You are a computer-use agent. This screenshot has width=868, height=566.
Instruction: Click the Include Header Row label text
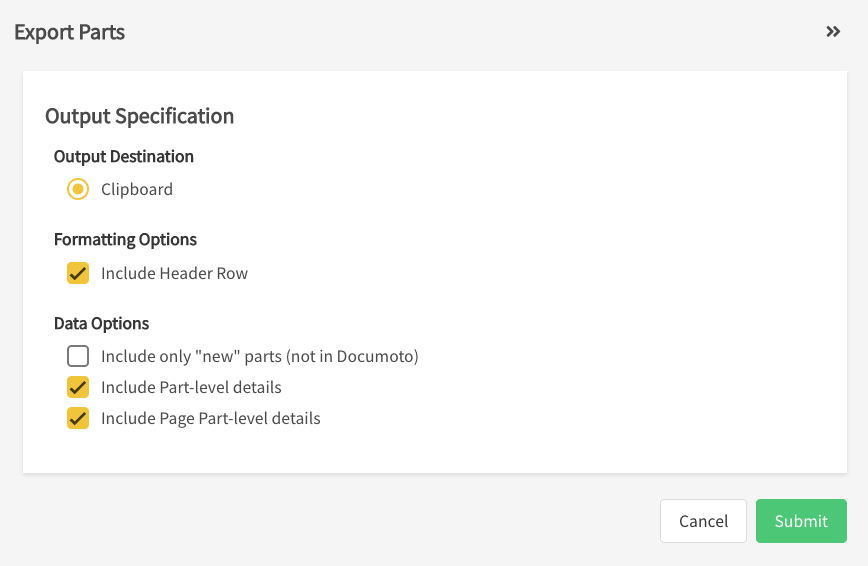[x=174, y=273]
